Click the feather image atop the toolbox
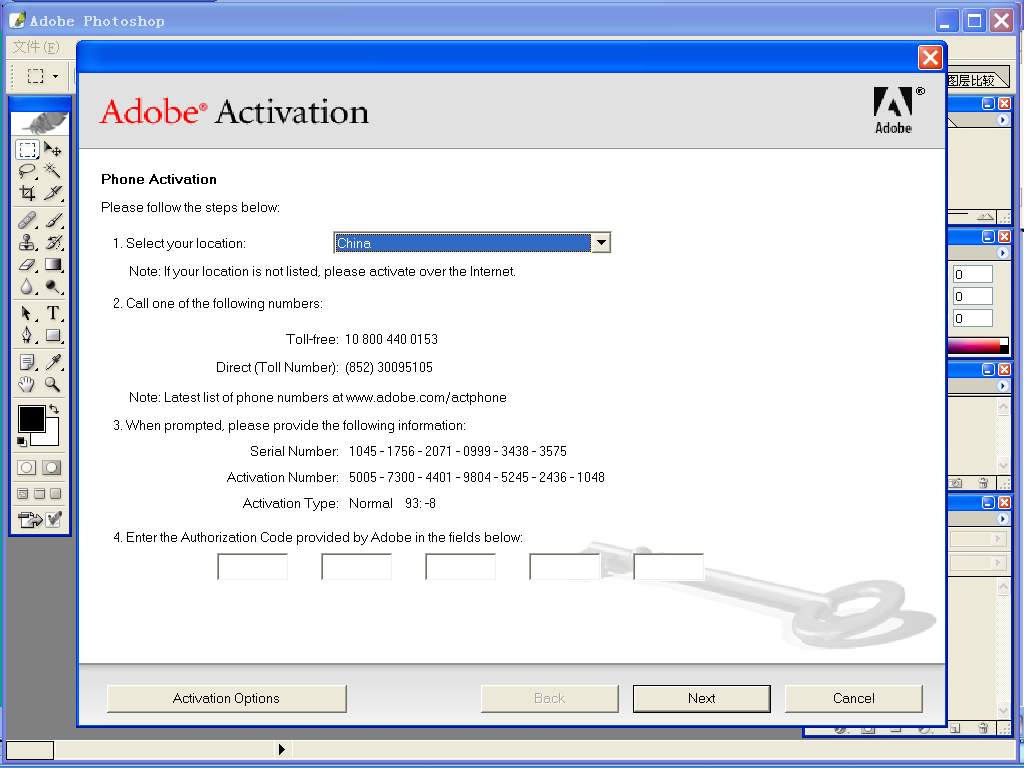1024x768 pixels. click(40, 123)
